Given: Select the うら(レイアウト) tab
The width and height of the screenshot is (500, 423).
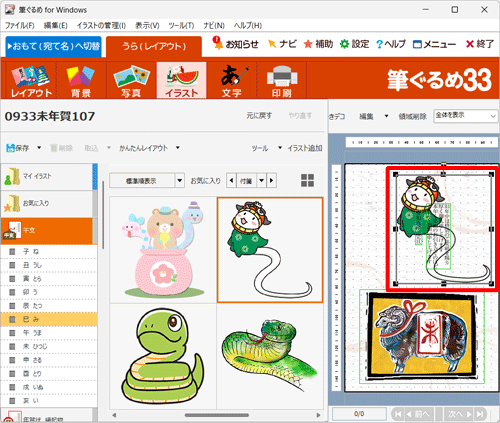Looking at the screenshot, I should tap(154, 46).
